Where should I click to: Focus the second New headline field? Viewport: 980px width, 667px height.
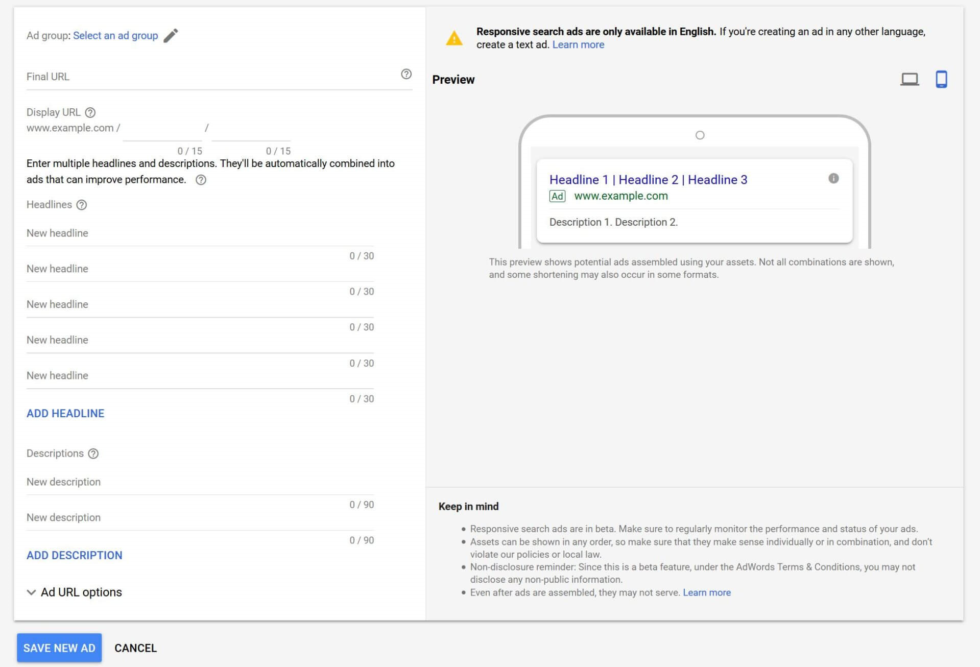pos(200,269)
